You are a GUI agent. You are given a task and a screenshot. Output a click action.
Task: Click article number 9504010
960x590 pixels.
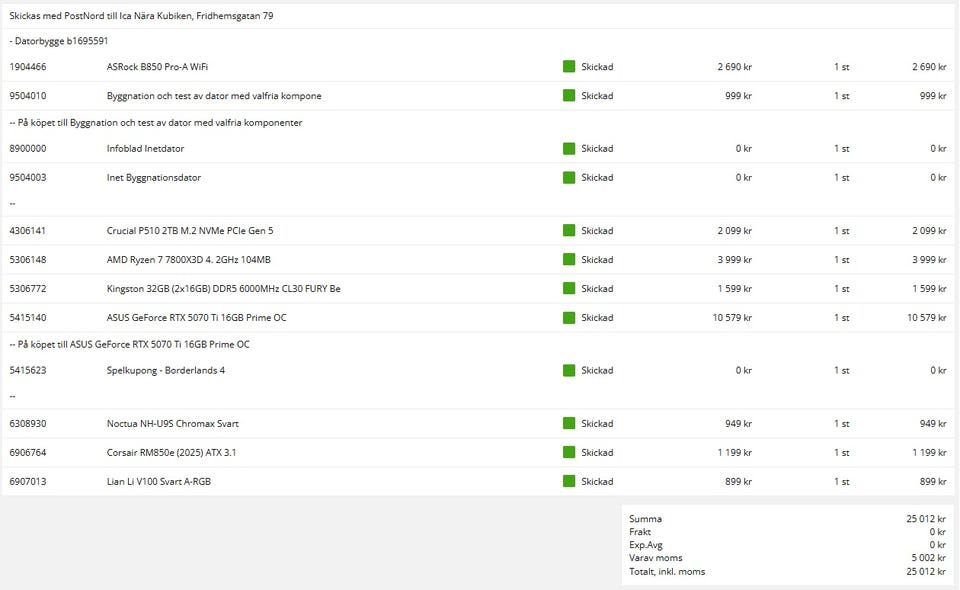click(28, 96)
